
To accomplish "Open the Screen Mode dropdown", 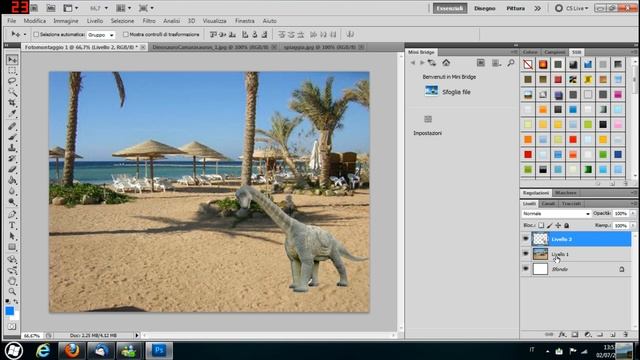I will 146,8.
